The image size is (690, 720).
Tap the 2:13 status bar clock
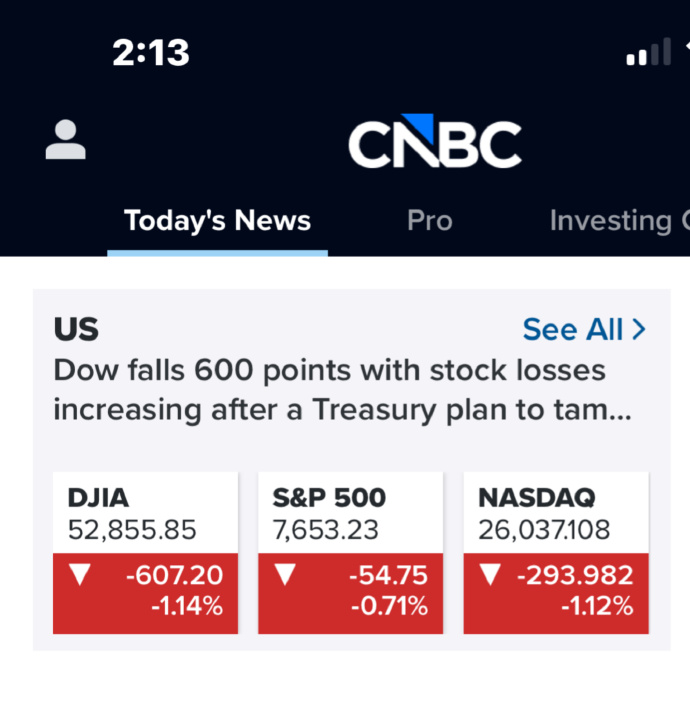click(151, 52)
